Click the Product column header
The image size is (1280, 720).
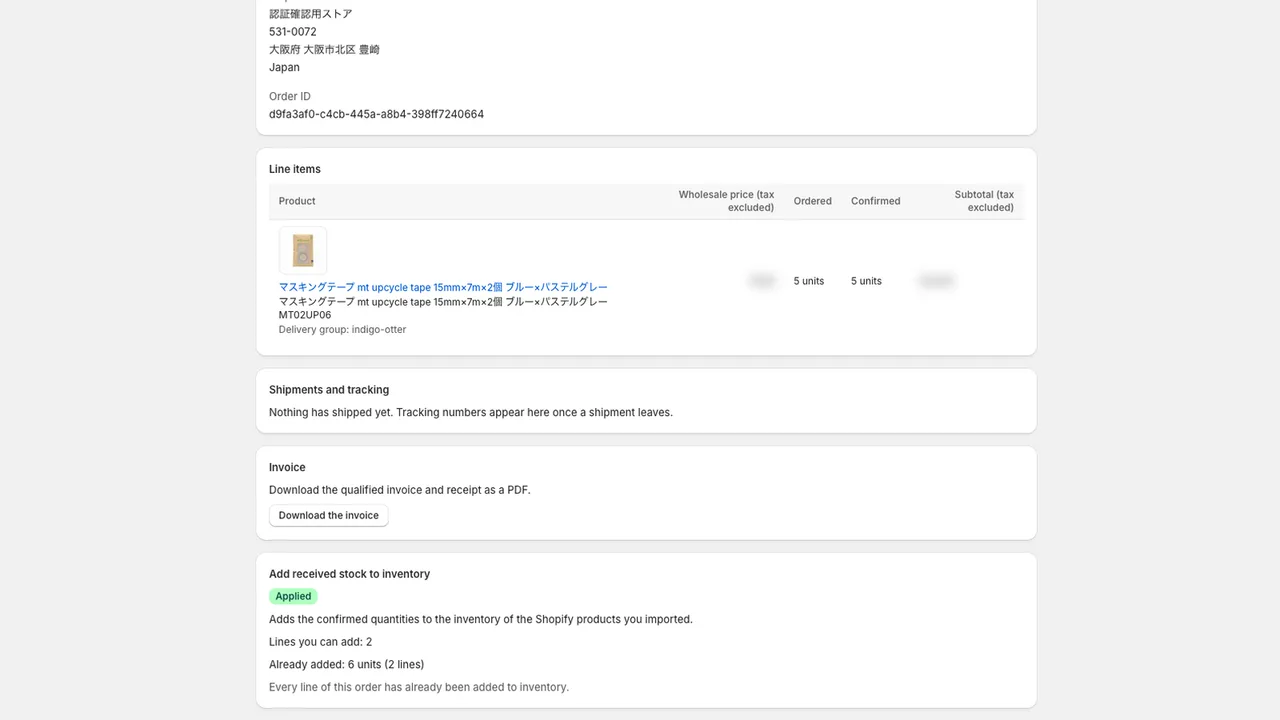coord(297,201)
